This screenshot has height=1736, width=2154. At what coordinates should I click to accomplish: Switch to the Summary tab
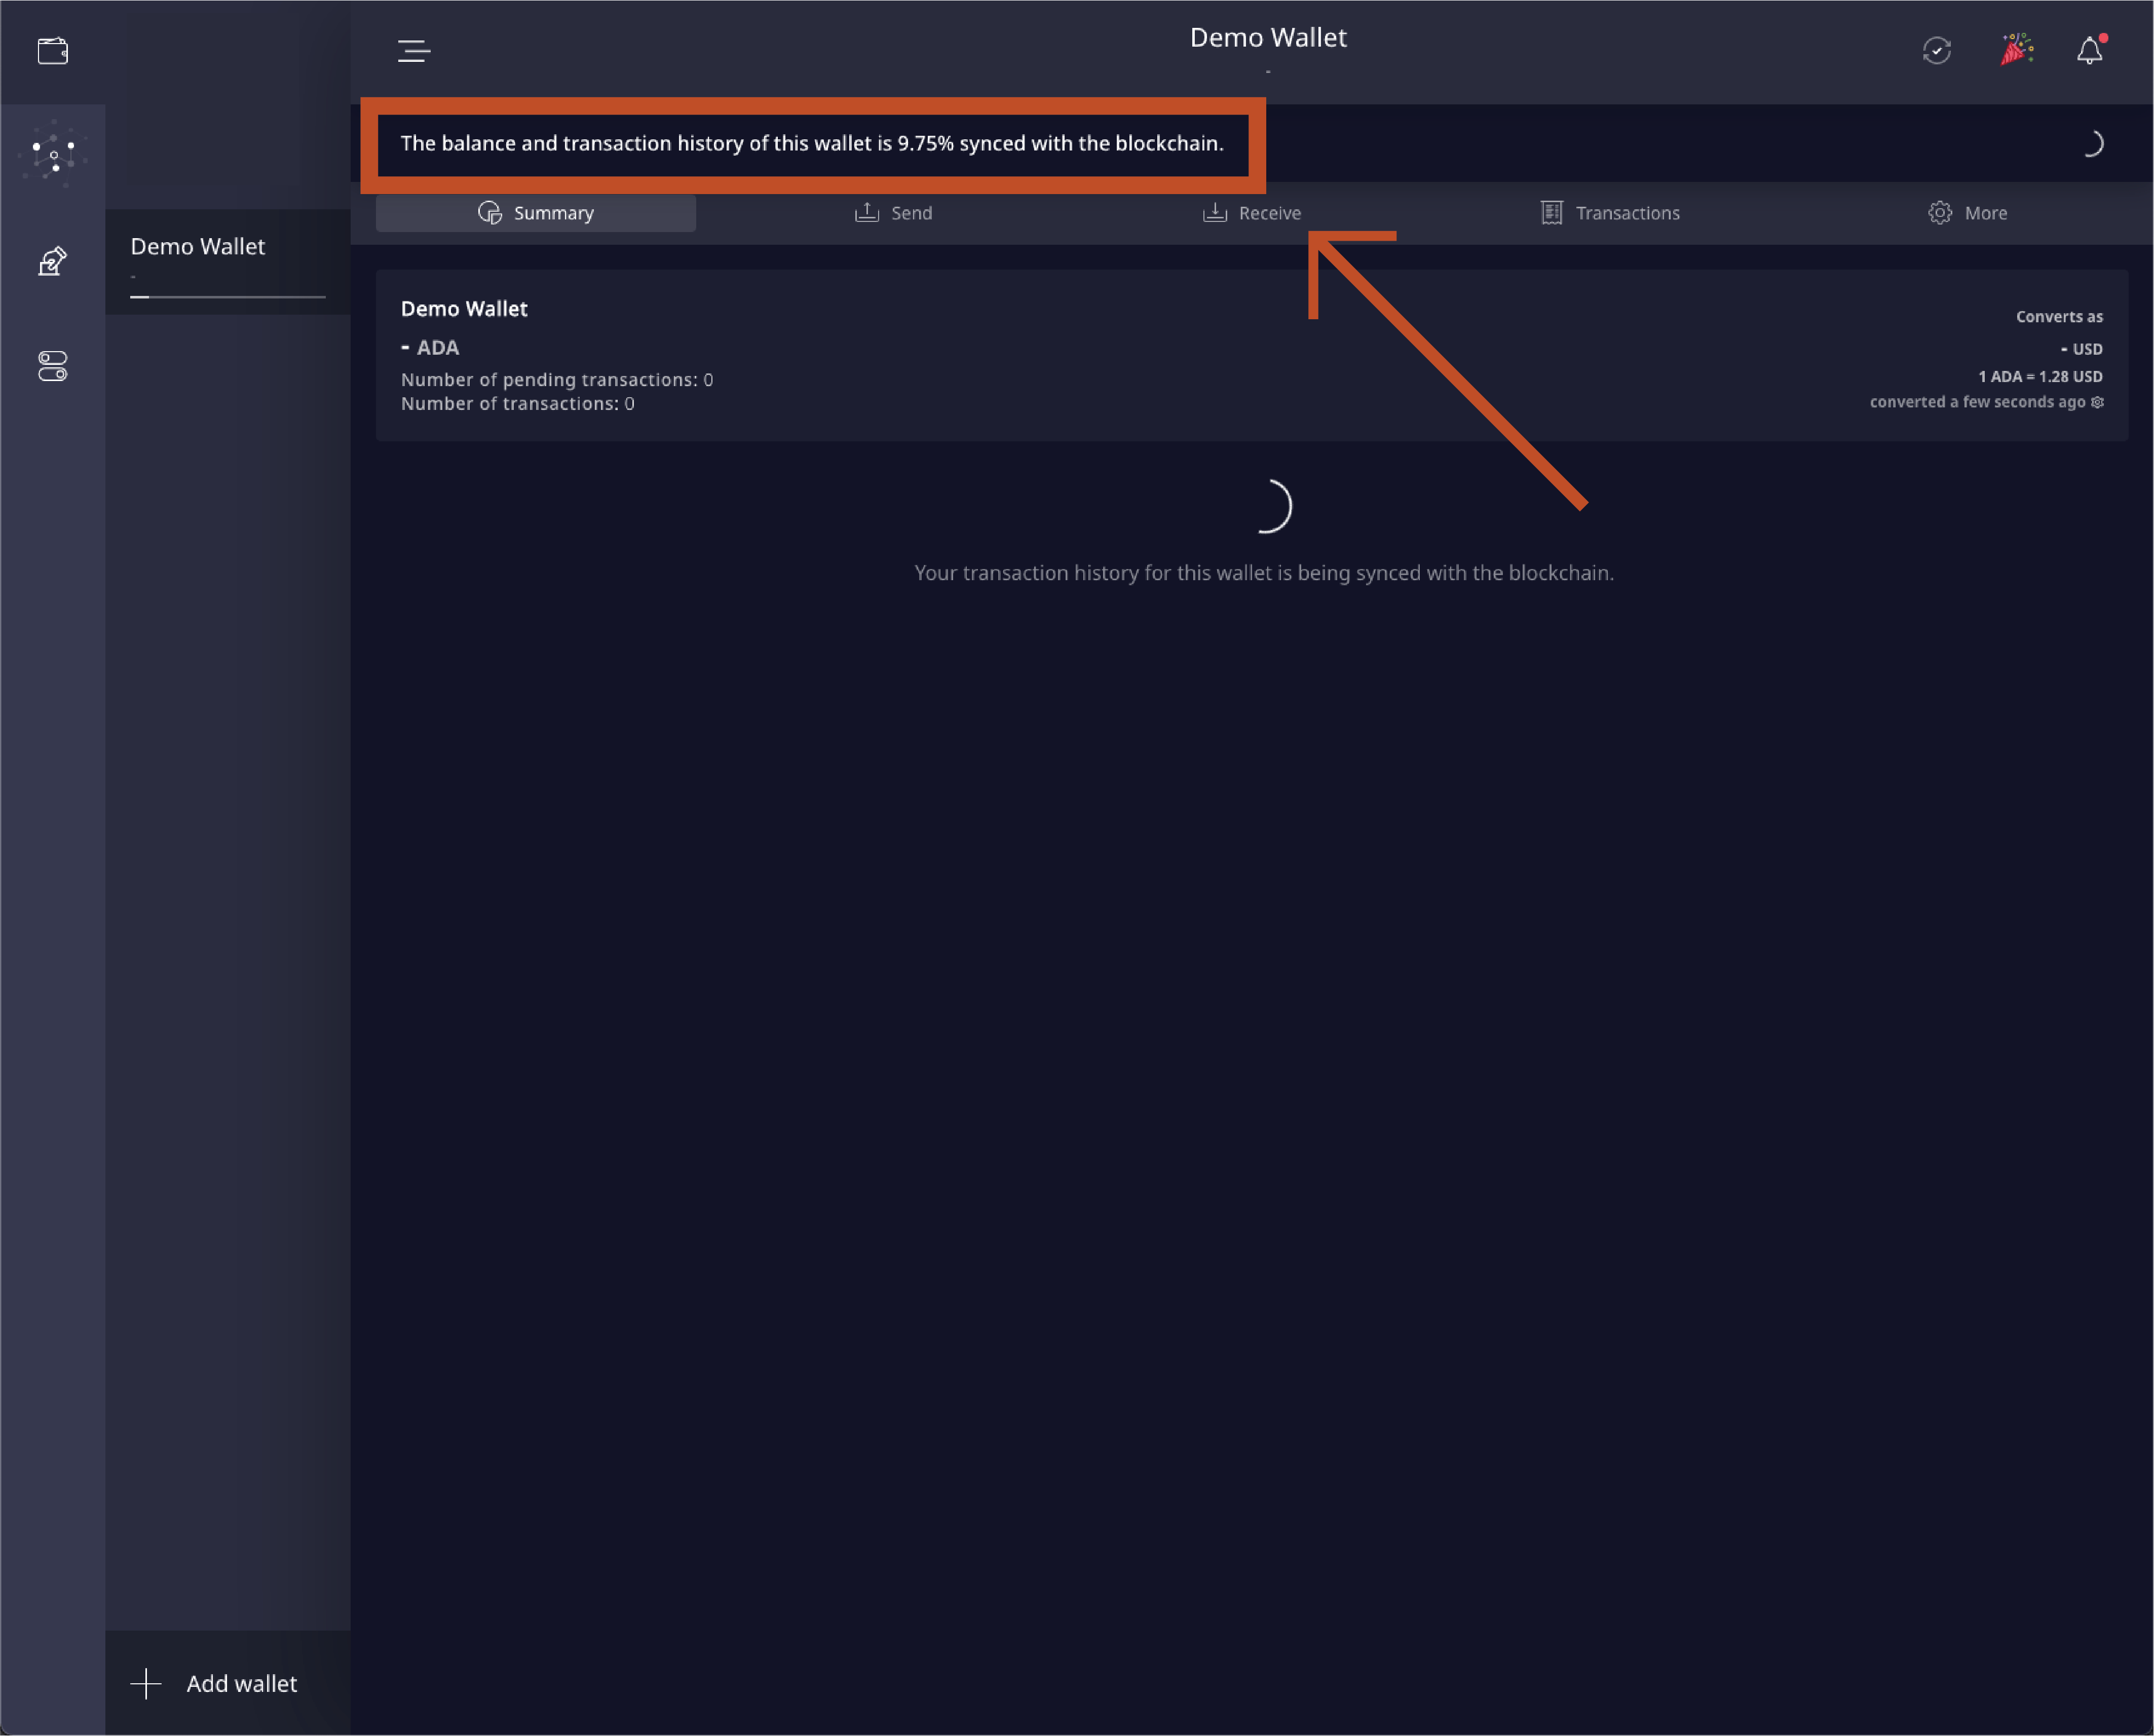coord(536,213)
